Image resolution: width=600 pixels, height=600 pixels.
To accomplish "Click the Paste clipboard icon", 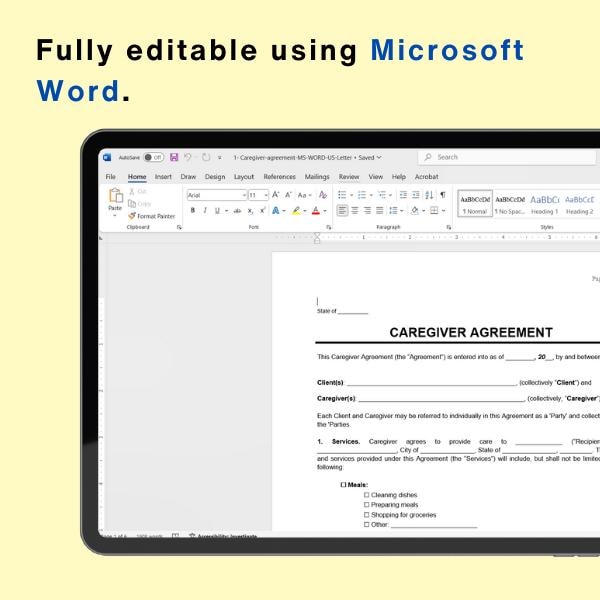I will tap(115, 196).
